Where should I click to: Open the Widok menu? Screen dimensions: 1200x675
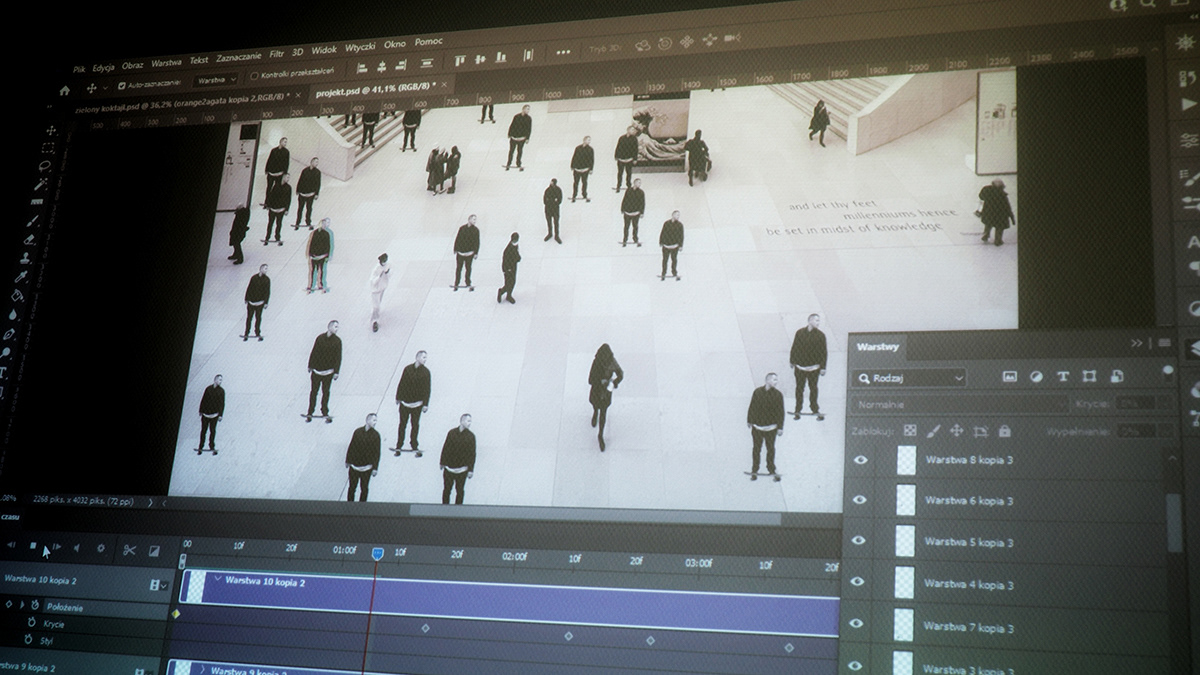[x=324, y=50]
